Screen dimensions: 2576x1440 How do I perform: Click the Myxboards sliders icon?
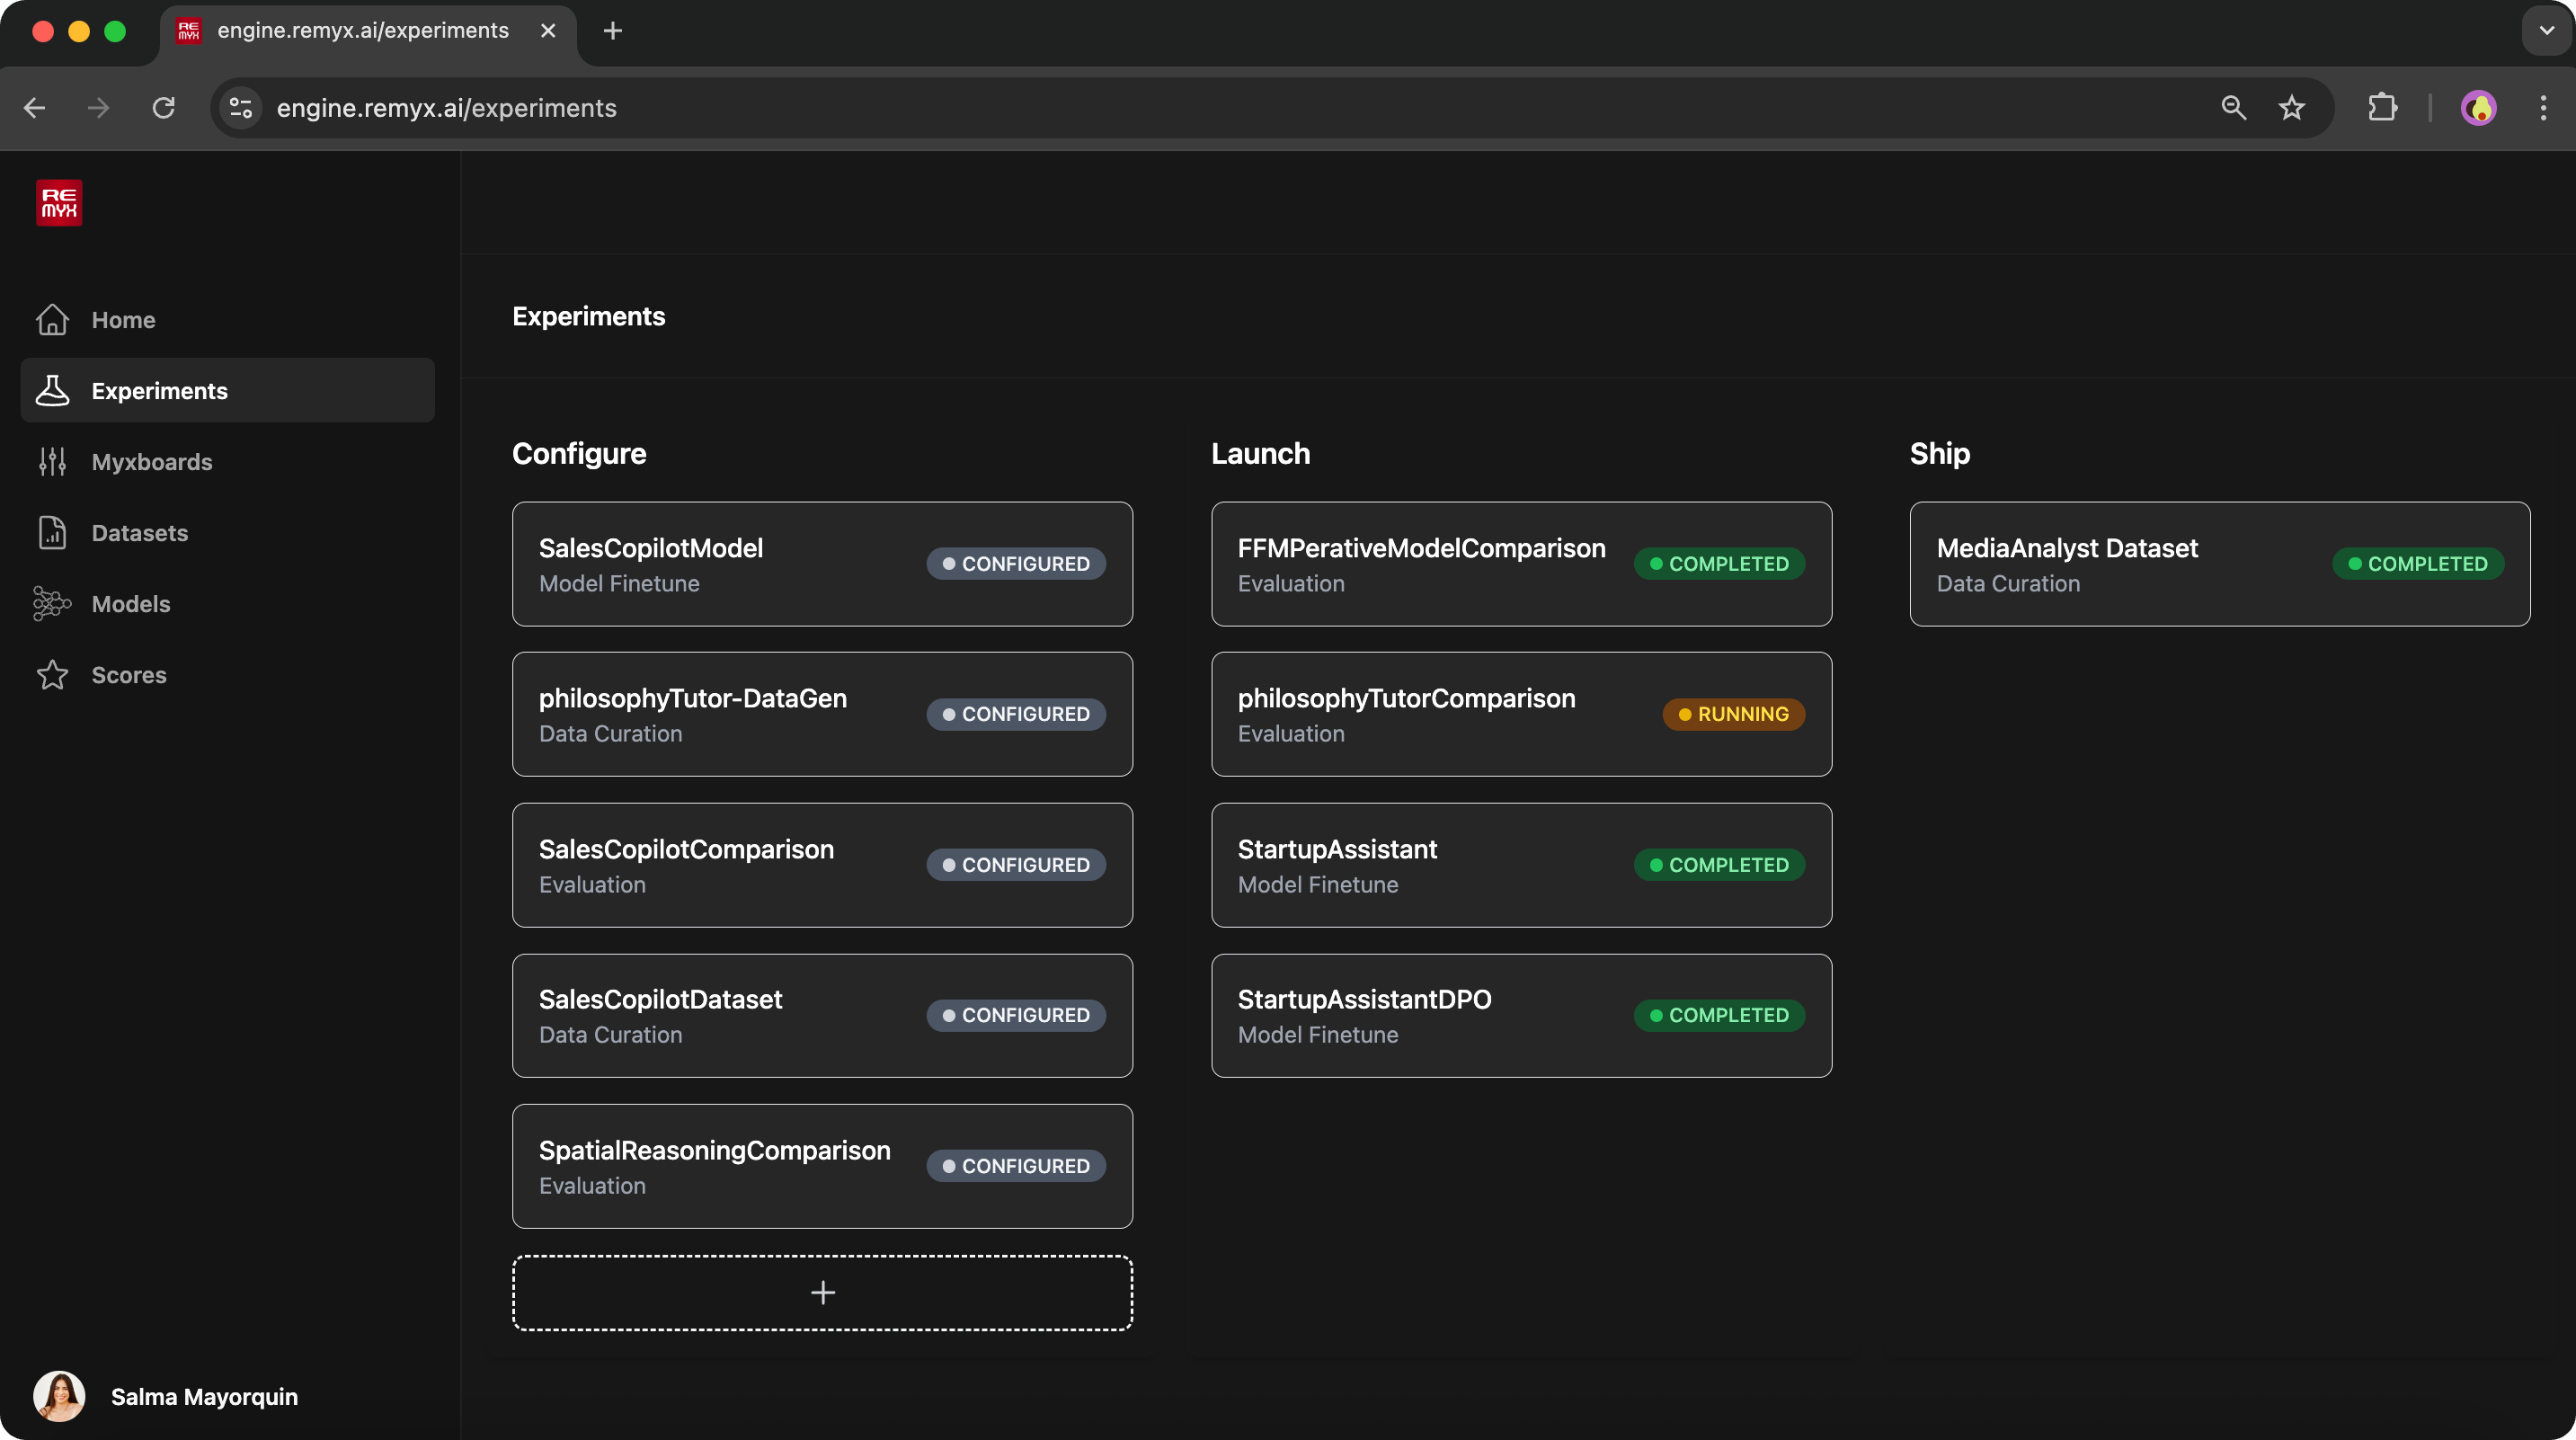pyautogui.click(x=52, y=462)
